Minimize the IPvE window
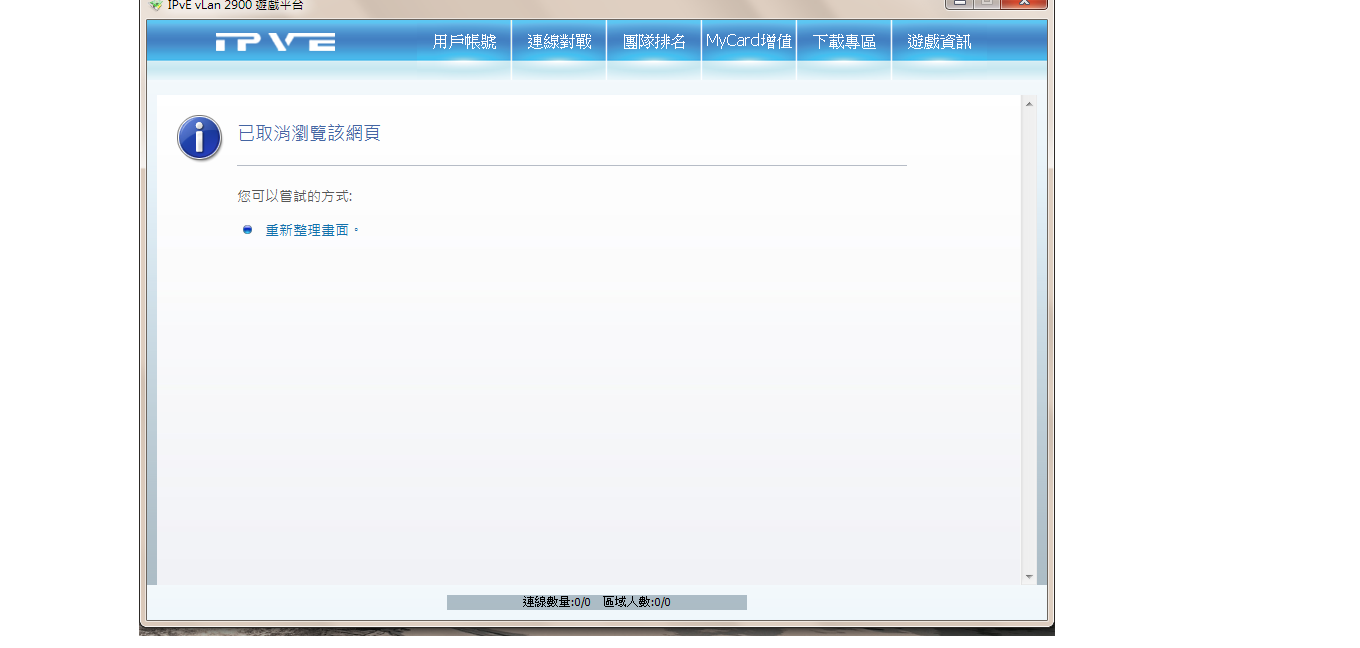 coord(959,3)
